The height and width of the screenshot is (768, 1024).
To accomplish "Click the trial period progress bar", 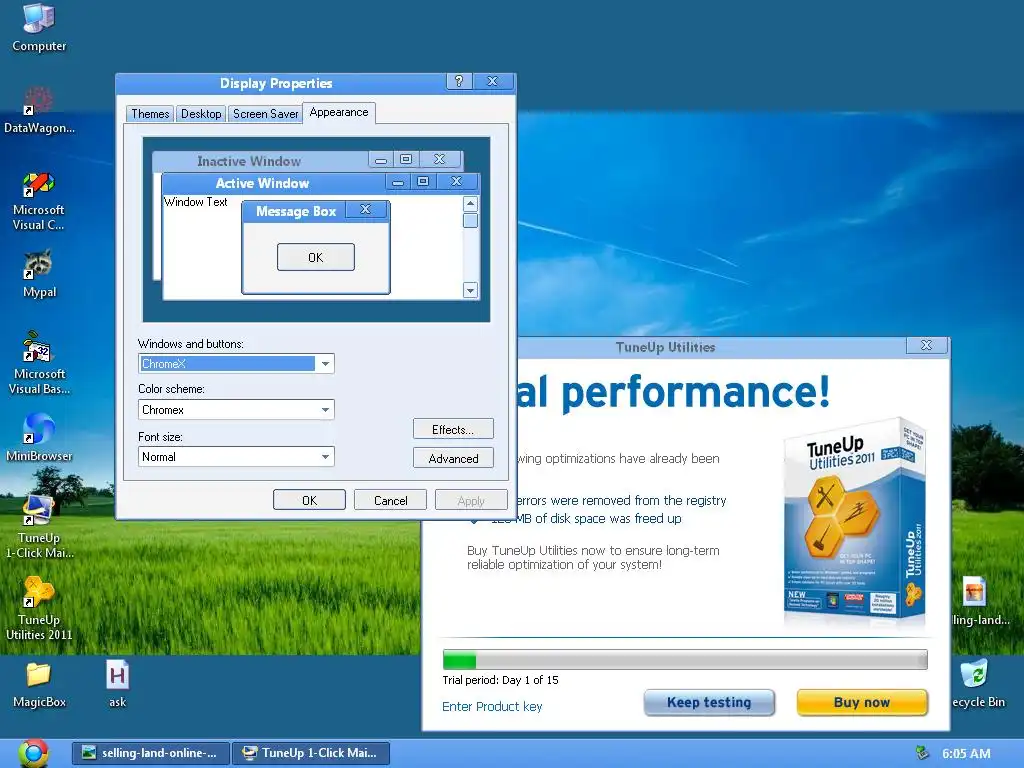I will [x=685, y=660].
